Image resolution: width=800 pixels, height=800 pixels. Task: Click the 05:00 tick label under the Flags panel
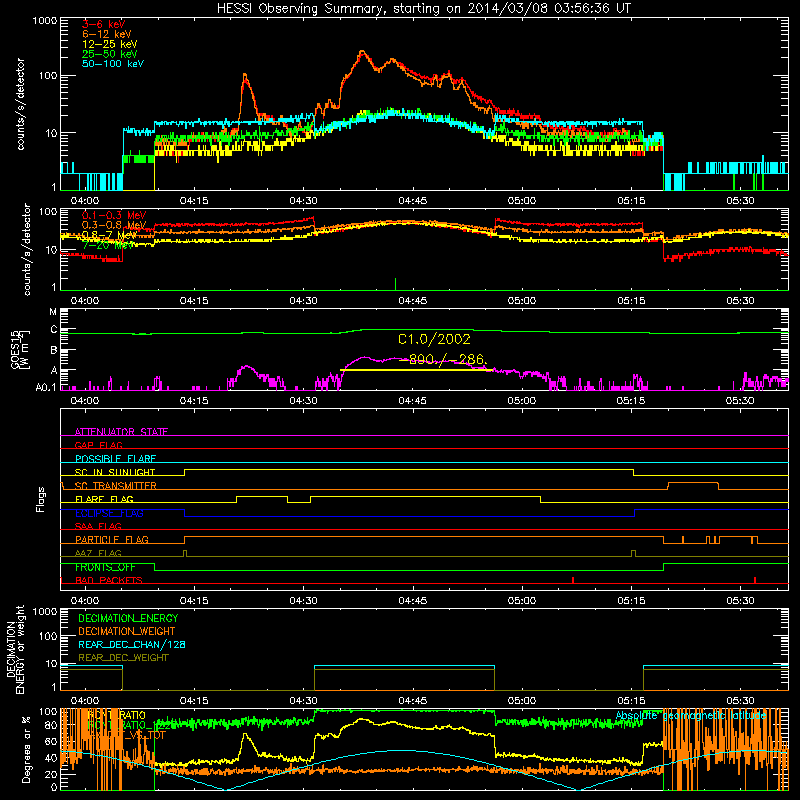521,601
